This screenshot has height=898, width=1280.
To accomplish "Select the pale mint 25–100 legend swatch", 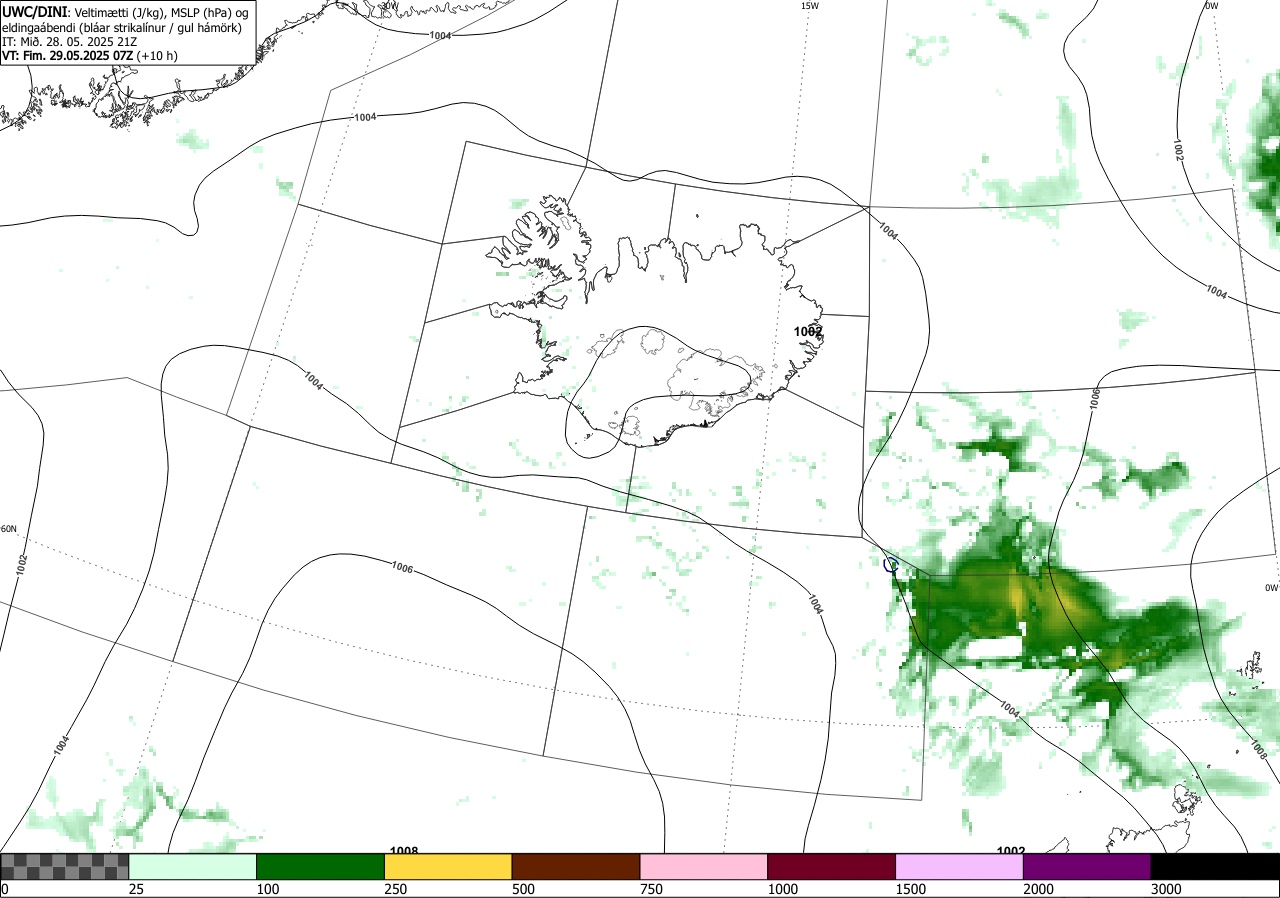I will (193, 866).
